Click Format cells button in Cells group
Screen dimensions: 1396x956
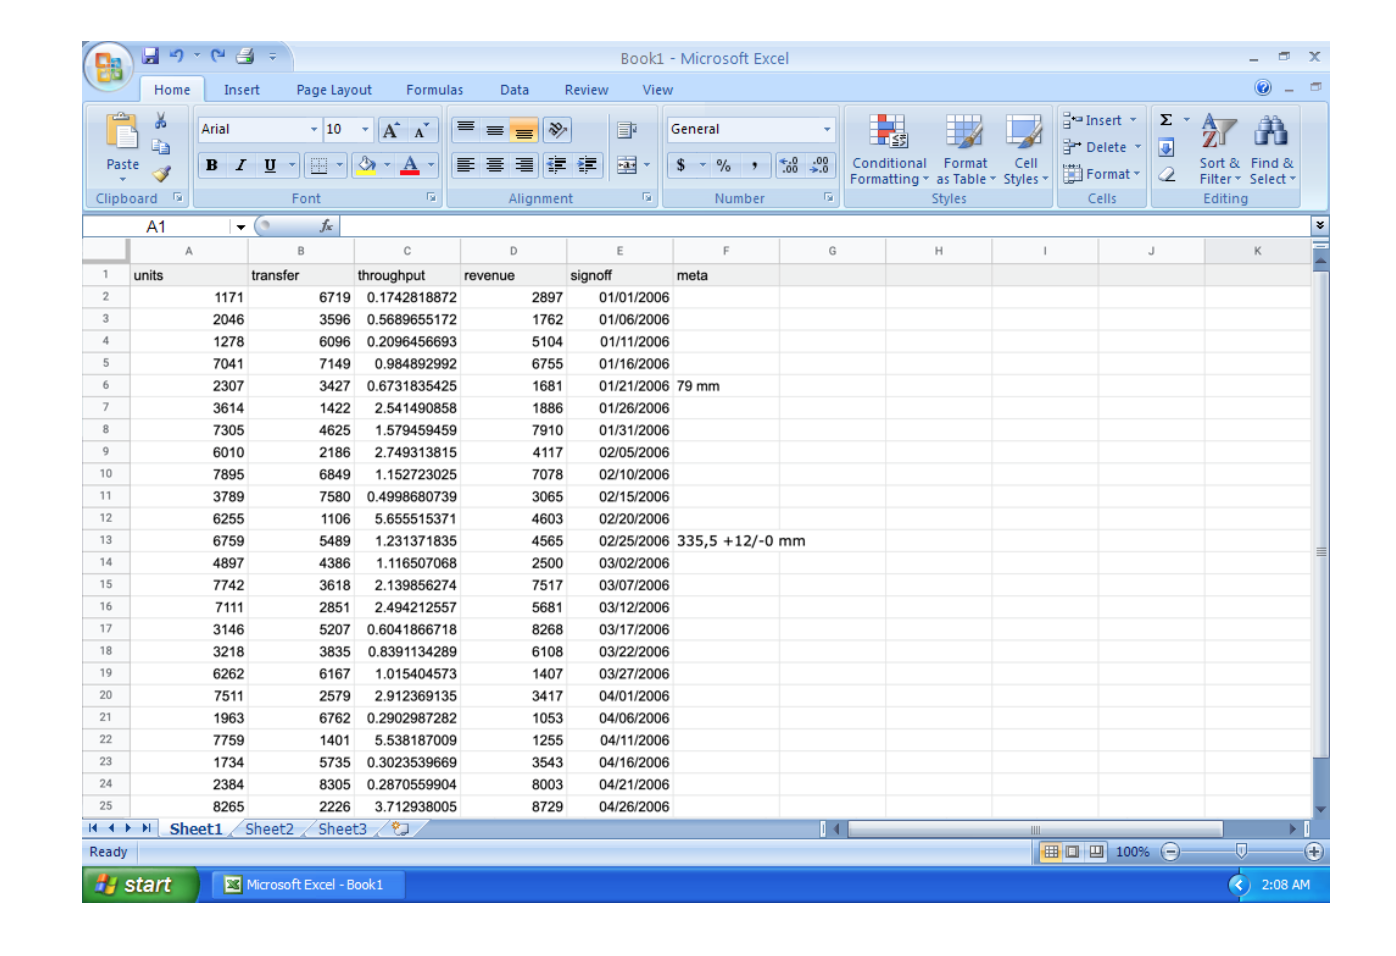[1102, 174]
